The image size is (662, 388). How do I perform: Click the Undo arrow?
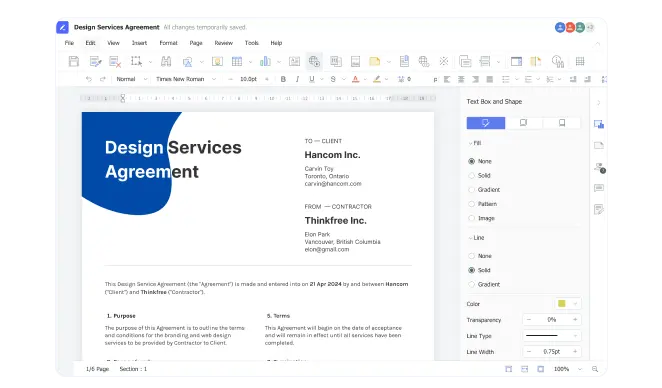click(89, 79)
